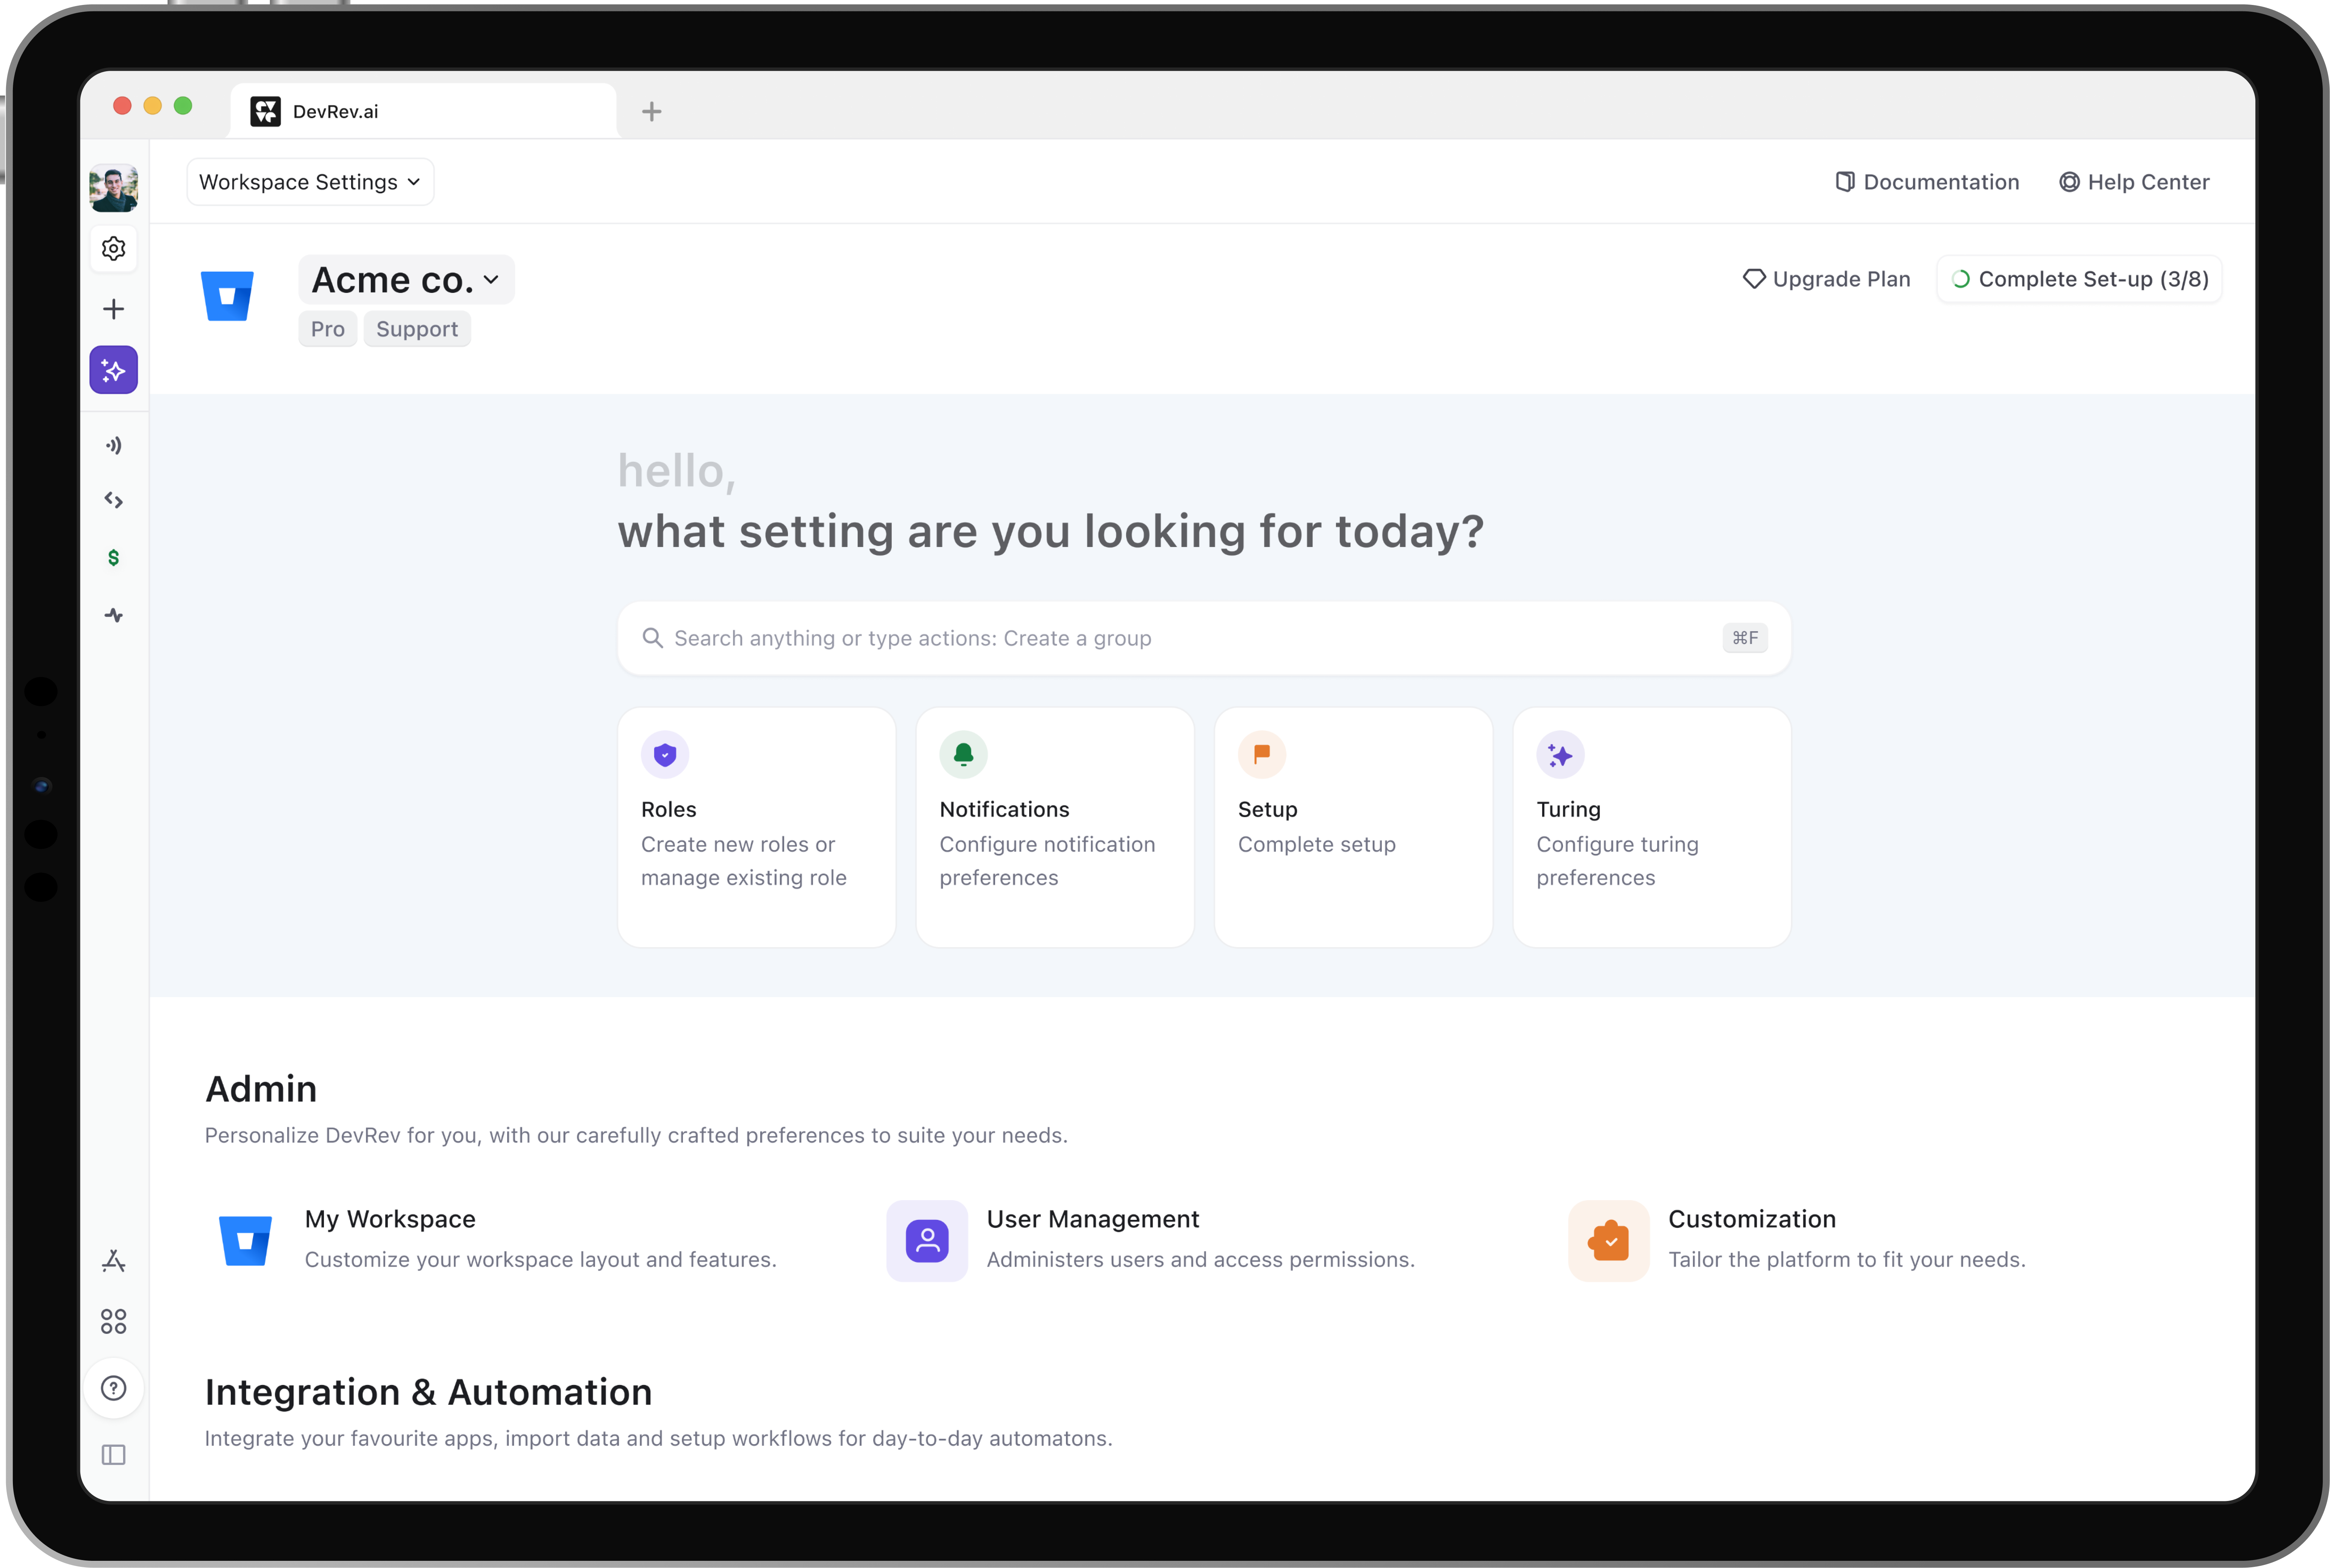
Task: Open the Help Center link
Action: [2134, 182]
